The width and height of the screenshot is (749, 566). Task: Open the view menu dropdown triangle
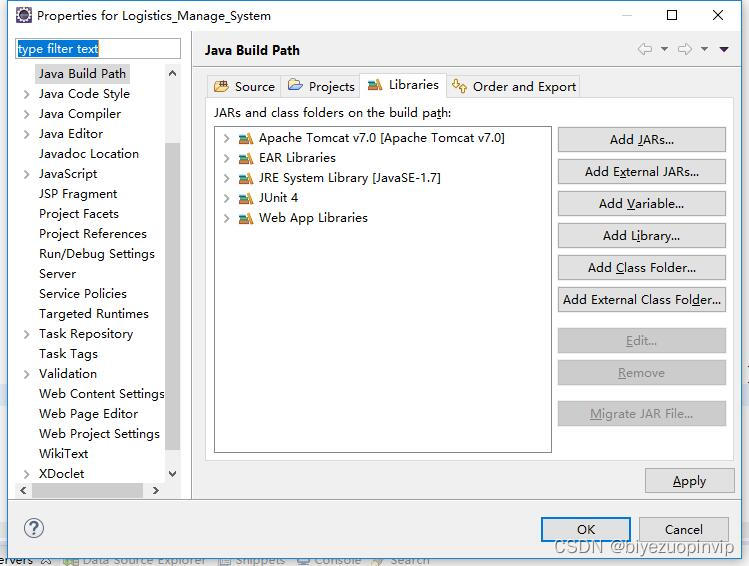click(724, 49)
